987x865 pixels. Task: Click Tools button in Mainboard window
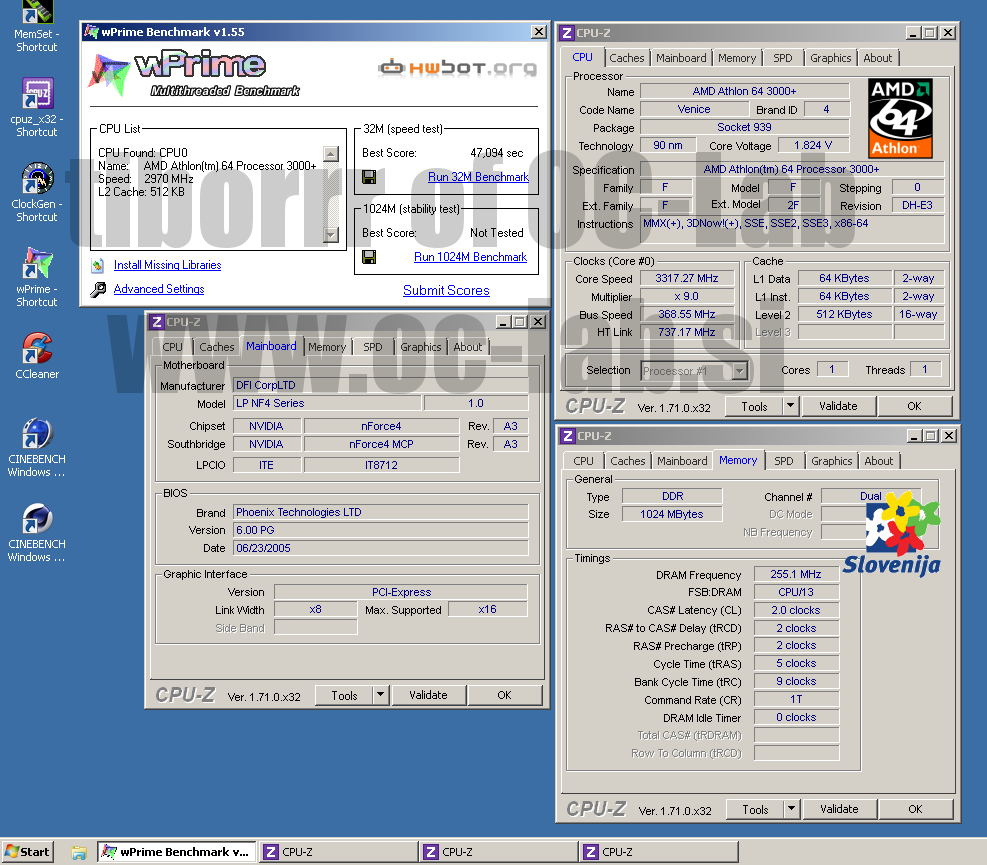(344, 696)
